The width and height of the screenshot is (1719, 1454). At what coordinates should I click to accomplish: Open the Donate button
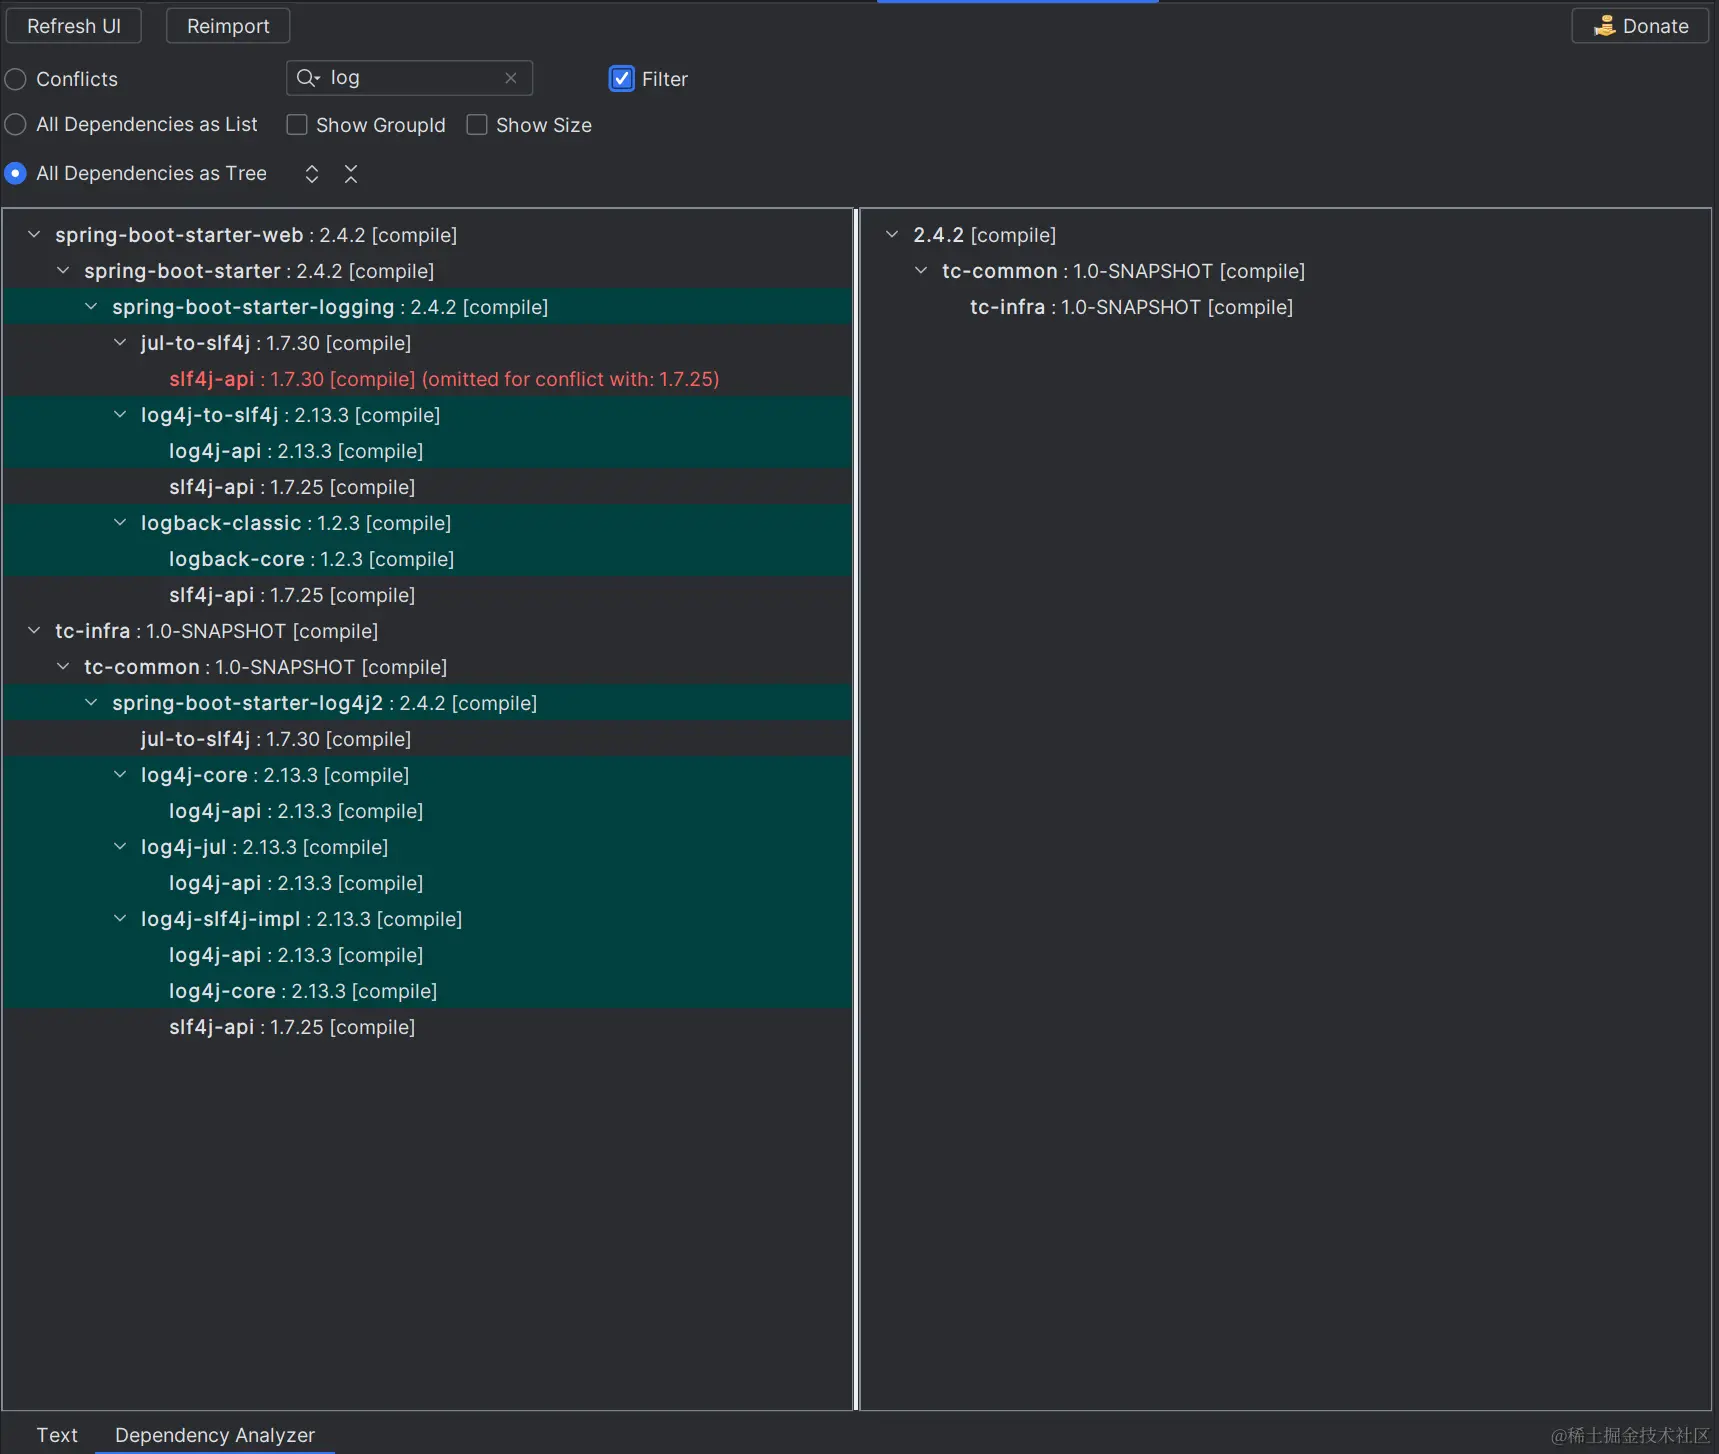pos(1640,26)
